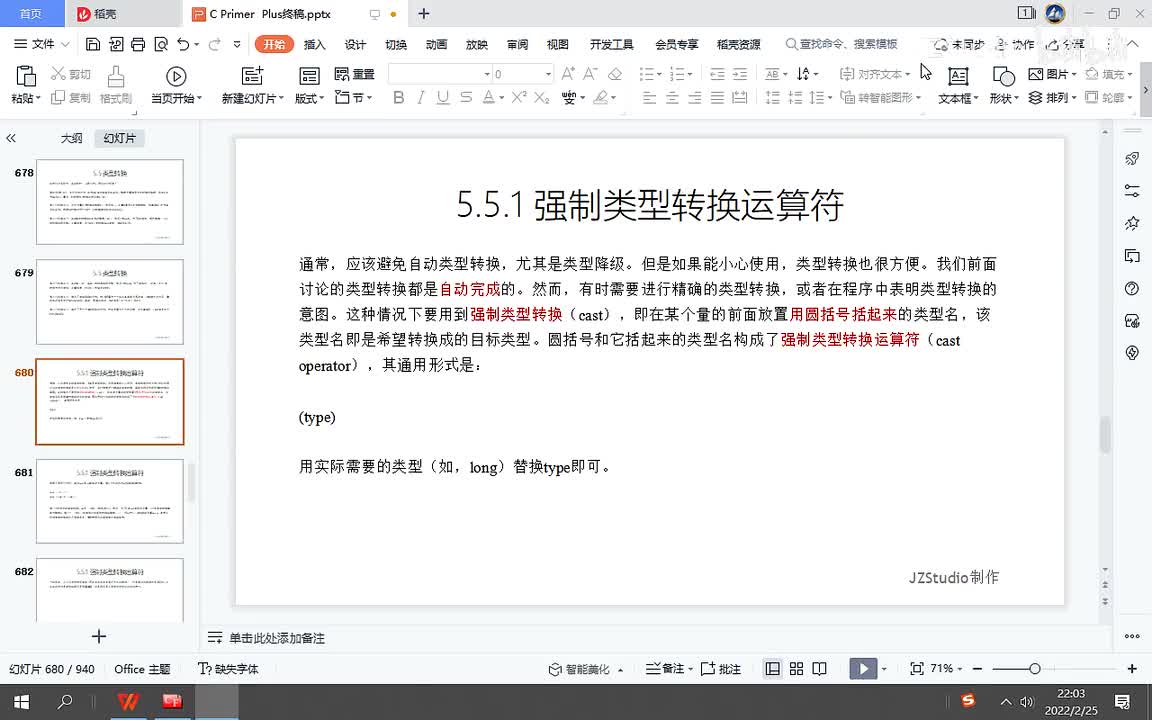This screenshot has height=720, width=1152.
Task: Click the Print Preview icon
Action: [161, 44]
